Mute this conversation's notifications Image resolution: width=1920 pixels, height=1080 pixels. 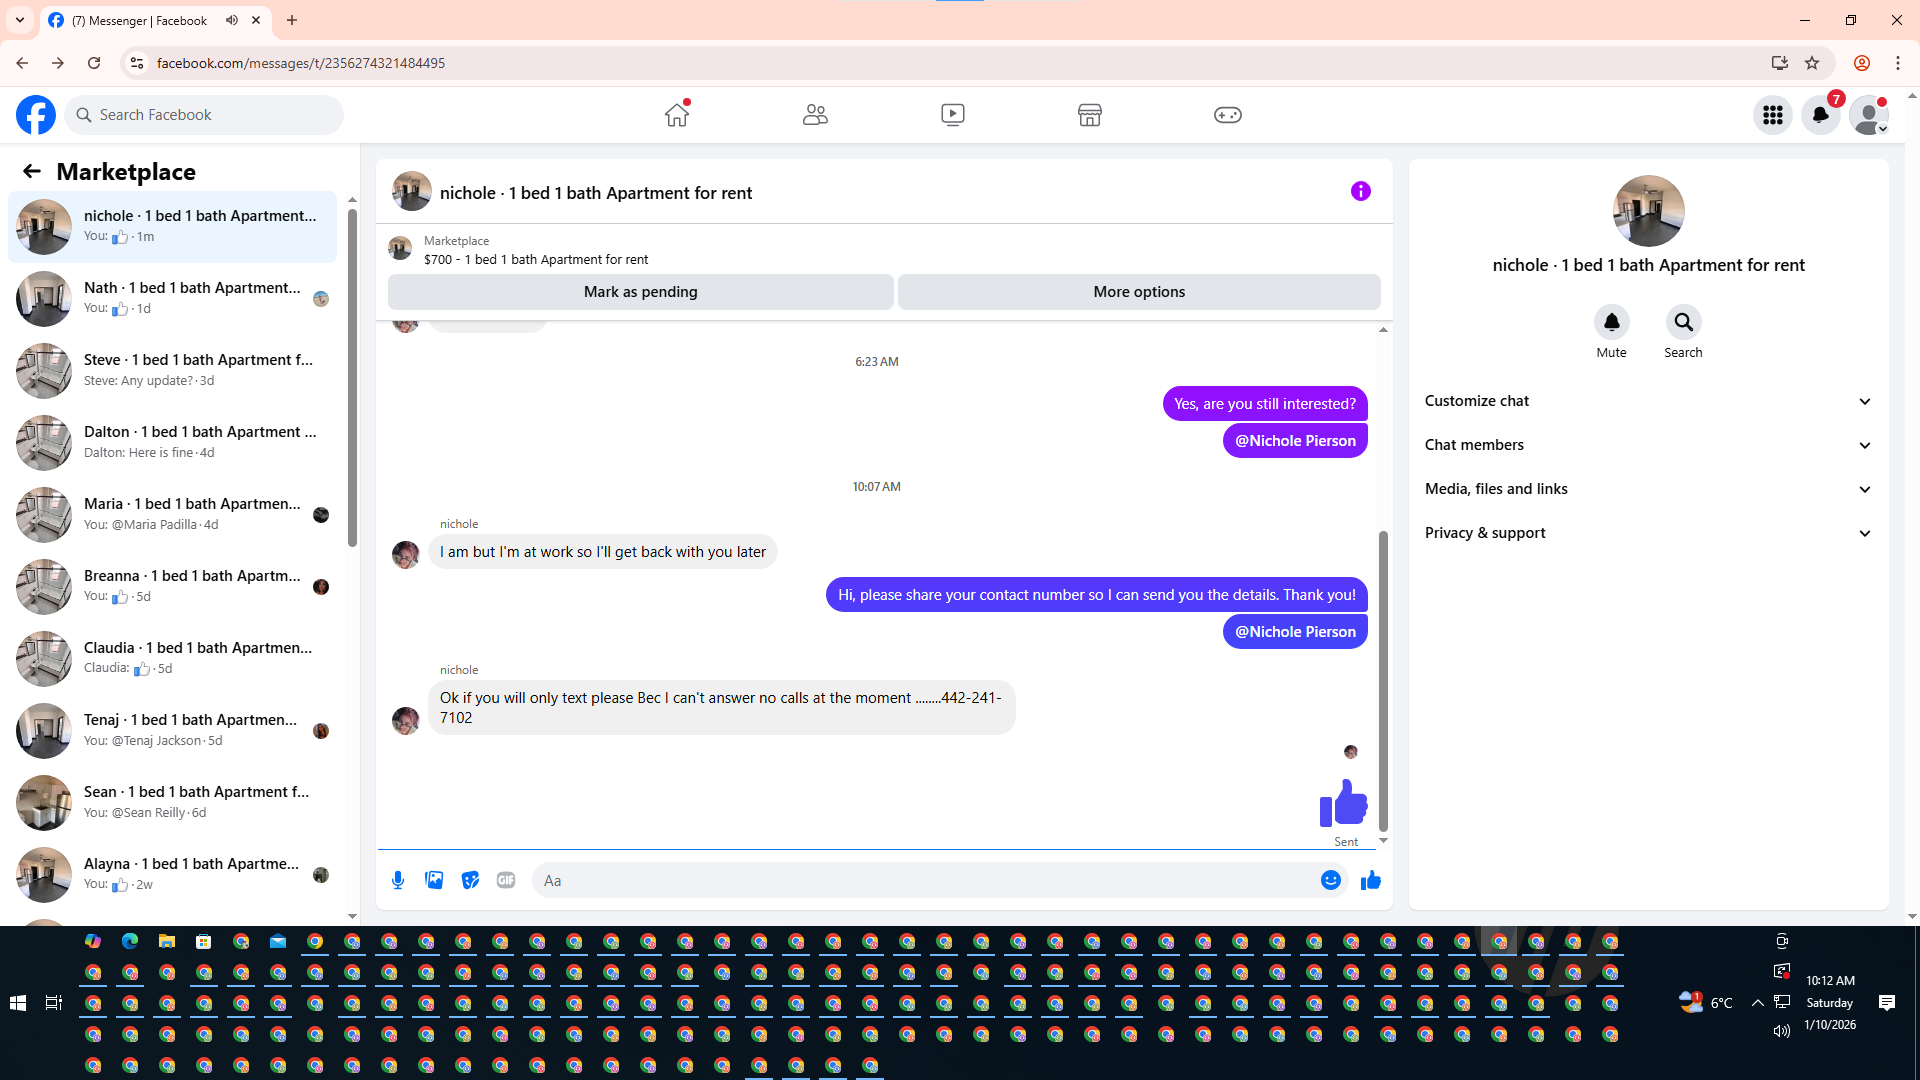pyautogui.click(x=1611, y=322)
